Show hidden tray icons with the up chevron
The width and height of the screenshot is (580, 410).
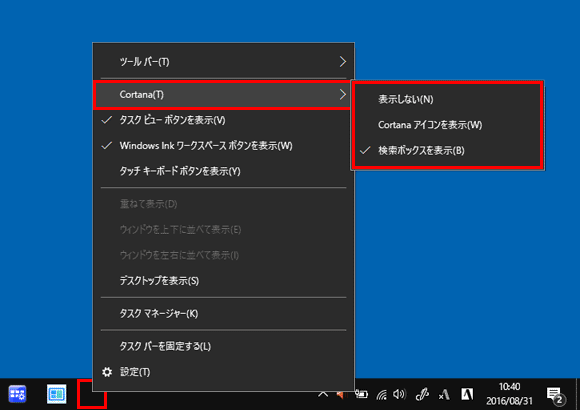(323, 394)
